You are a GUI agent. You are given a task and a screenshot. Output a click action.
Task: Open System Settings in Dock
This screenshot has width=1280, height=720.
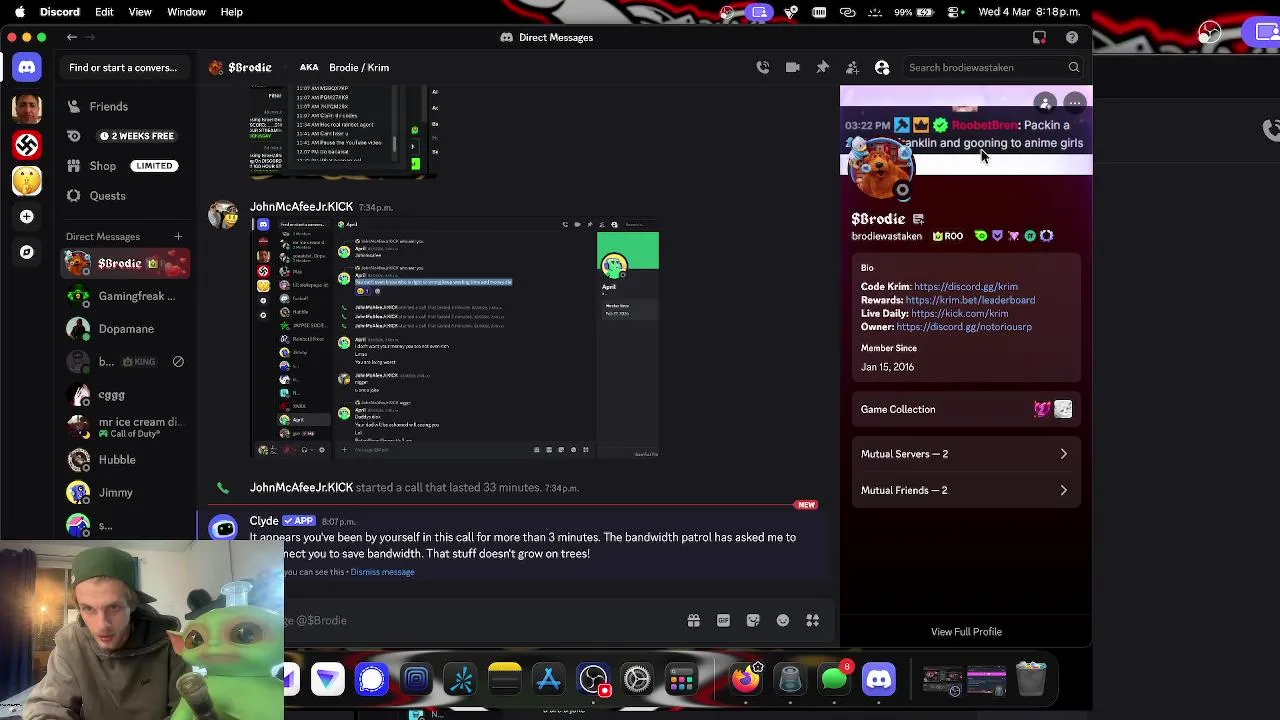(x=637, y=680)
